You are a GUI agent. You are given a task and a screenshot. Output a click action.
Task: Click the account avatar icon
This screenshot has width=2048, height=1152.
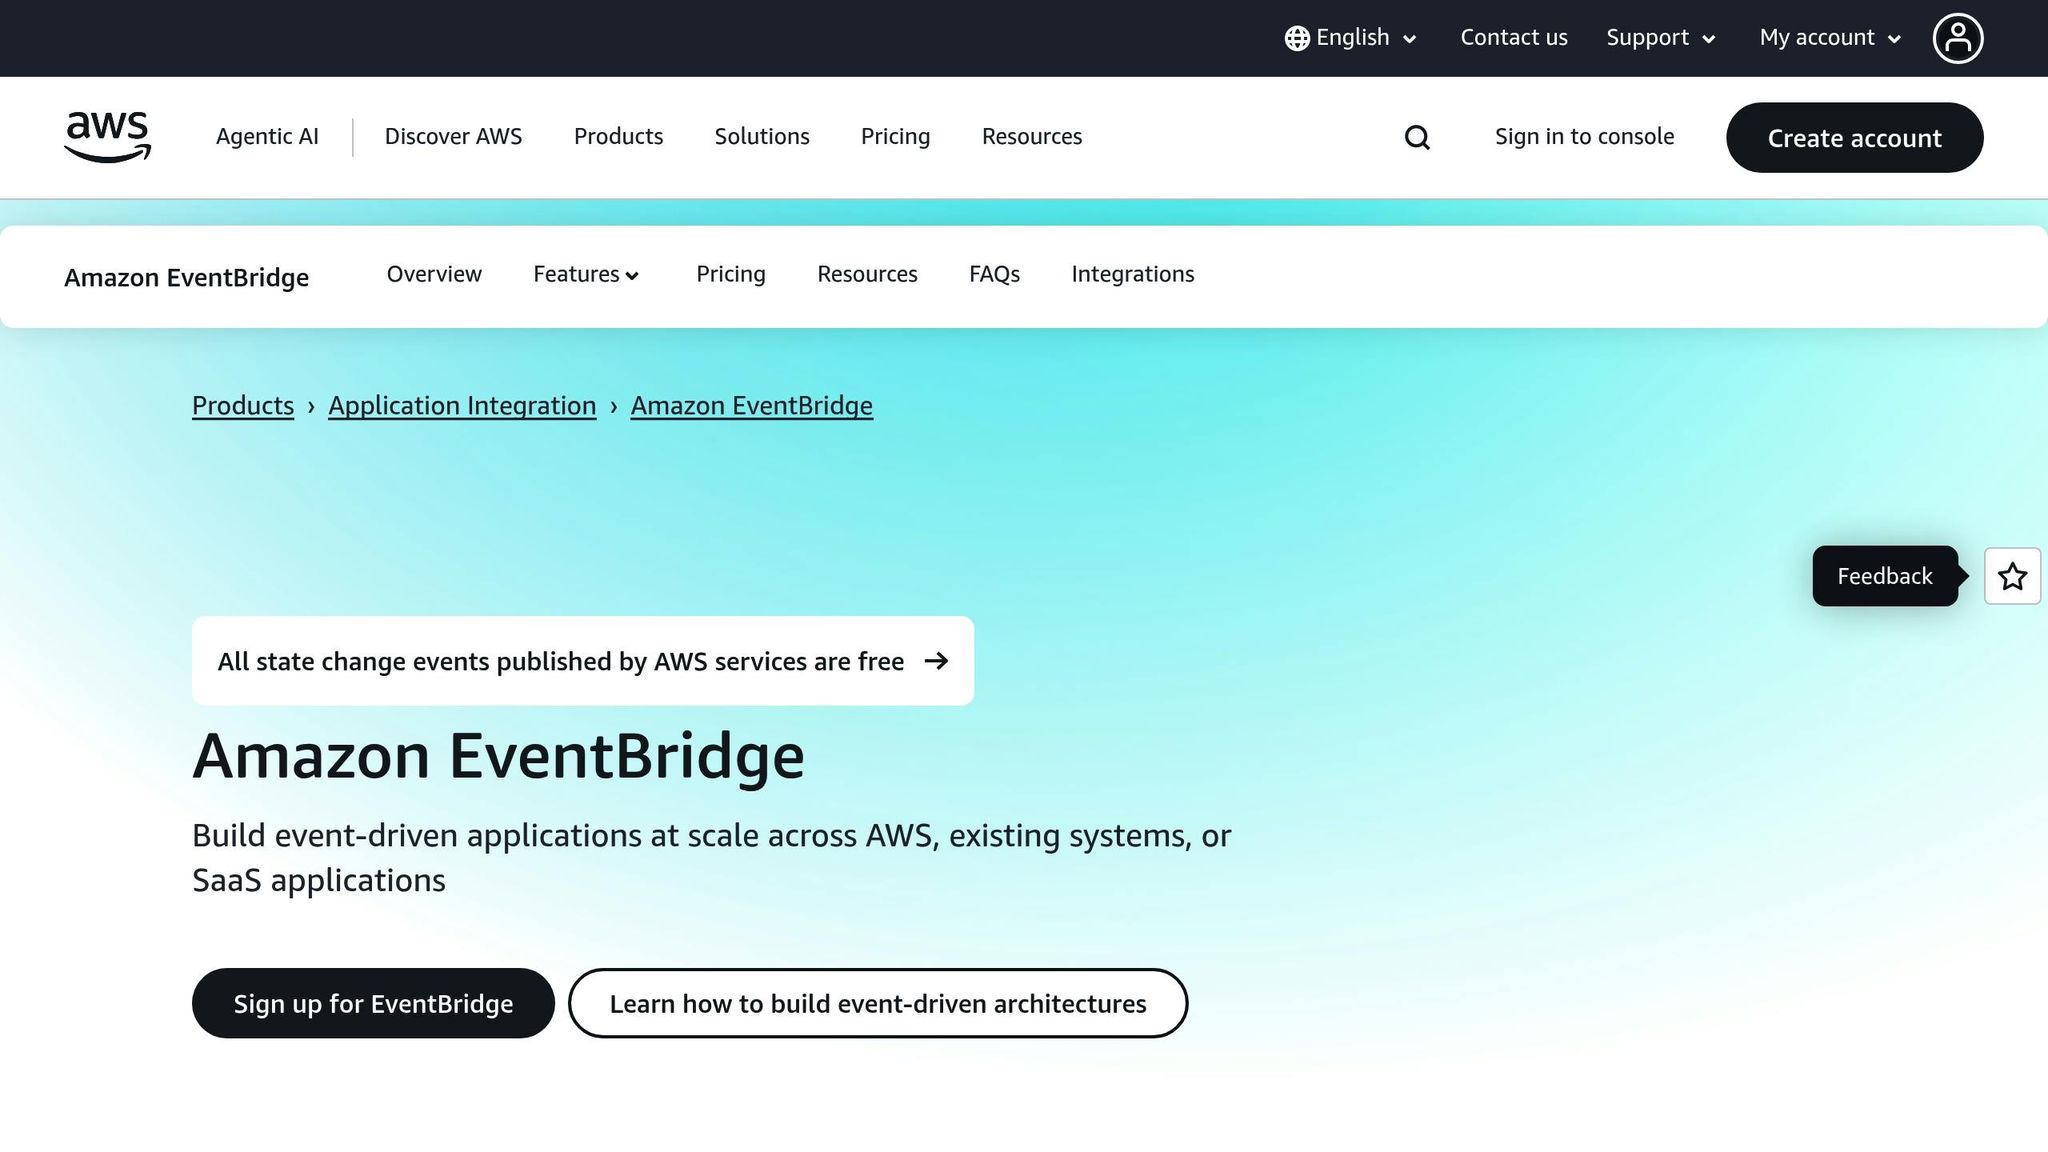coord(1958,37)
